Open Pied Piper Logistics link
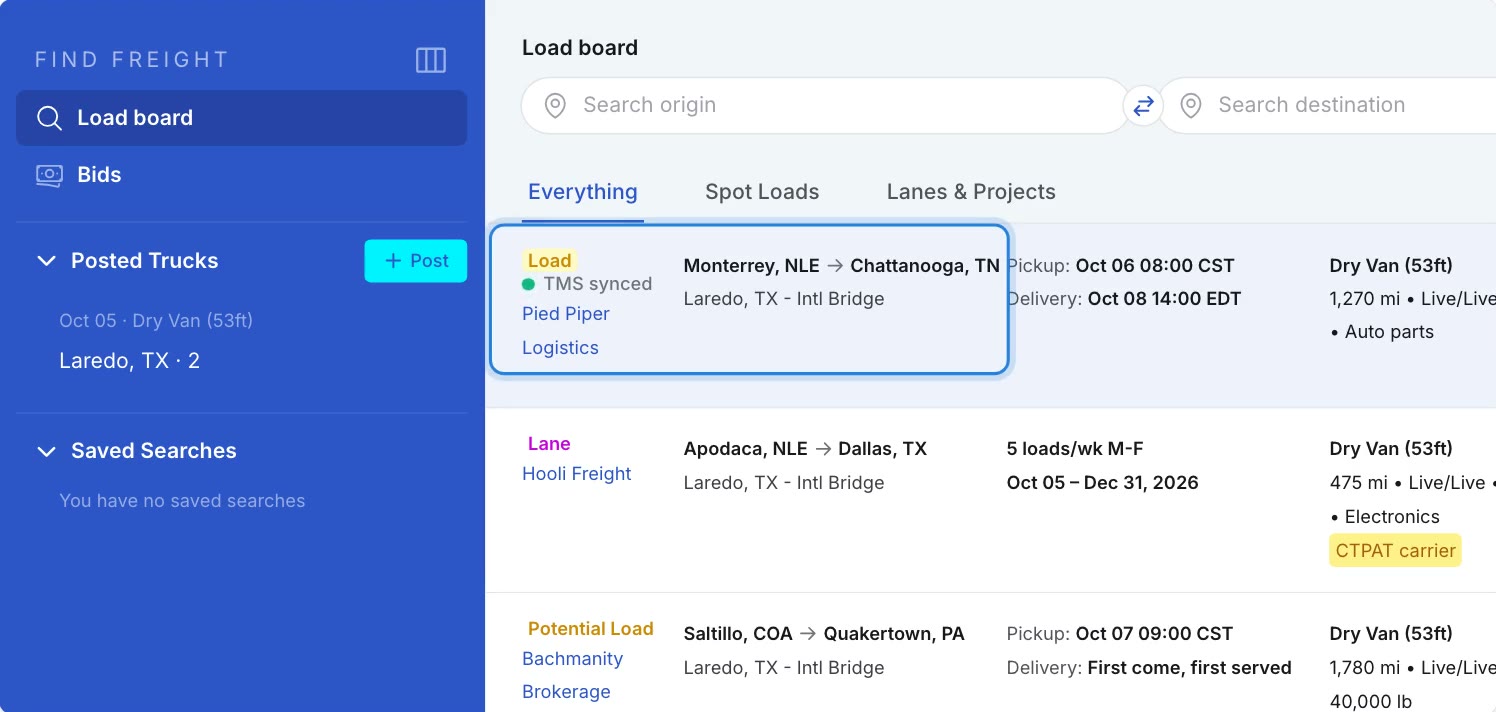The width and height of the screenshot is (1496, 712). (x=566, y=331)
